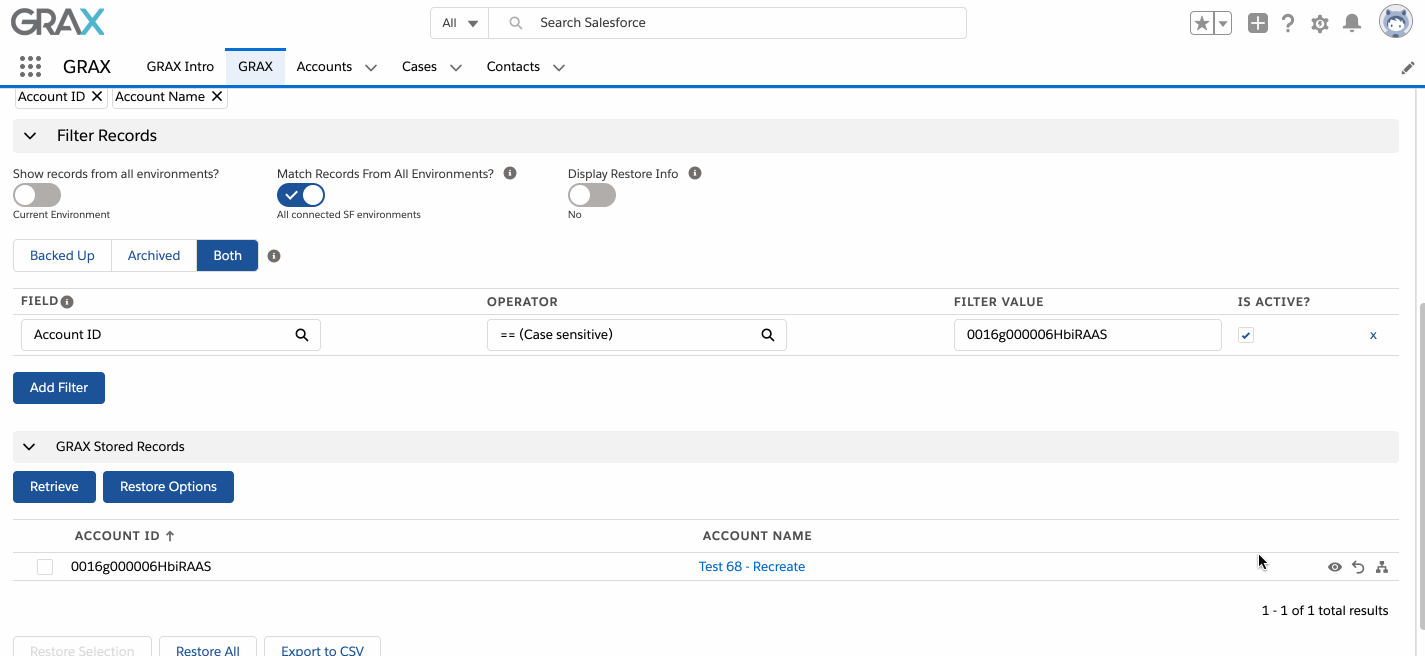Click the Filter Value input field

tap(1087, 335)
